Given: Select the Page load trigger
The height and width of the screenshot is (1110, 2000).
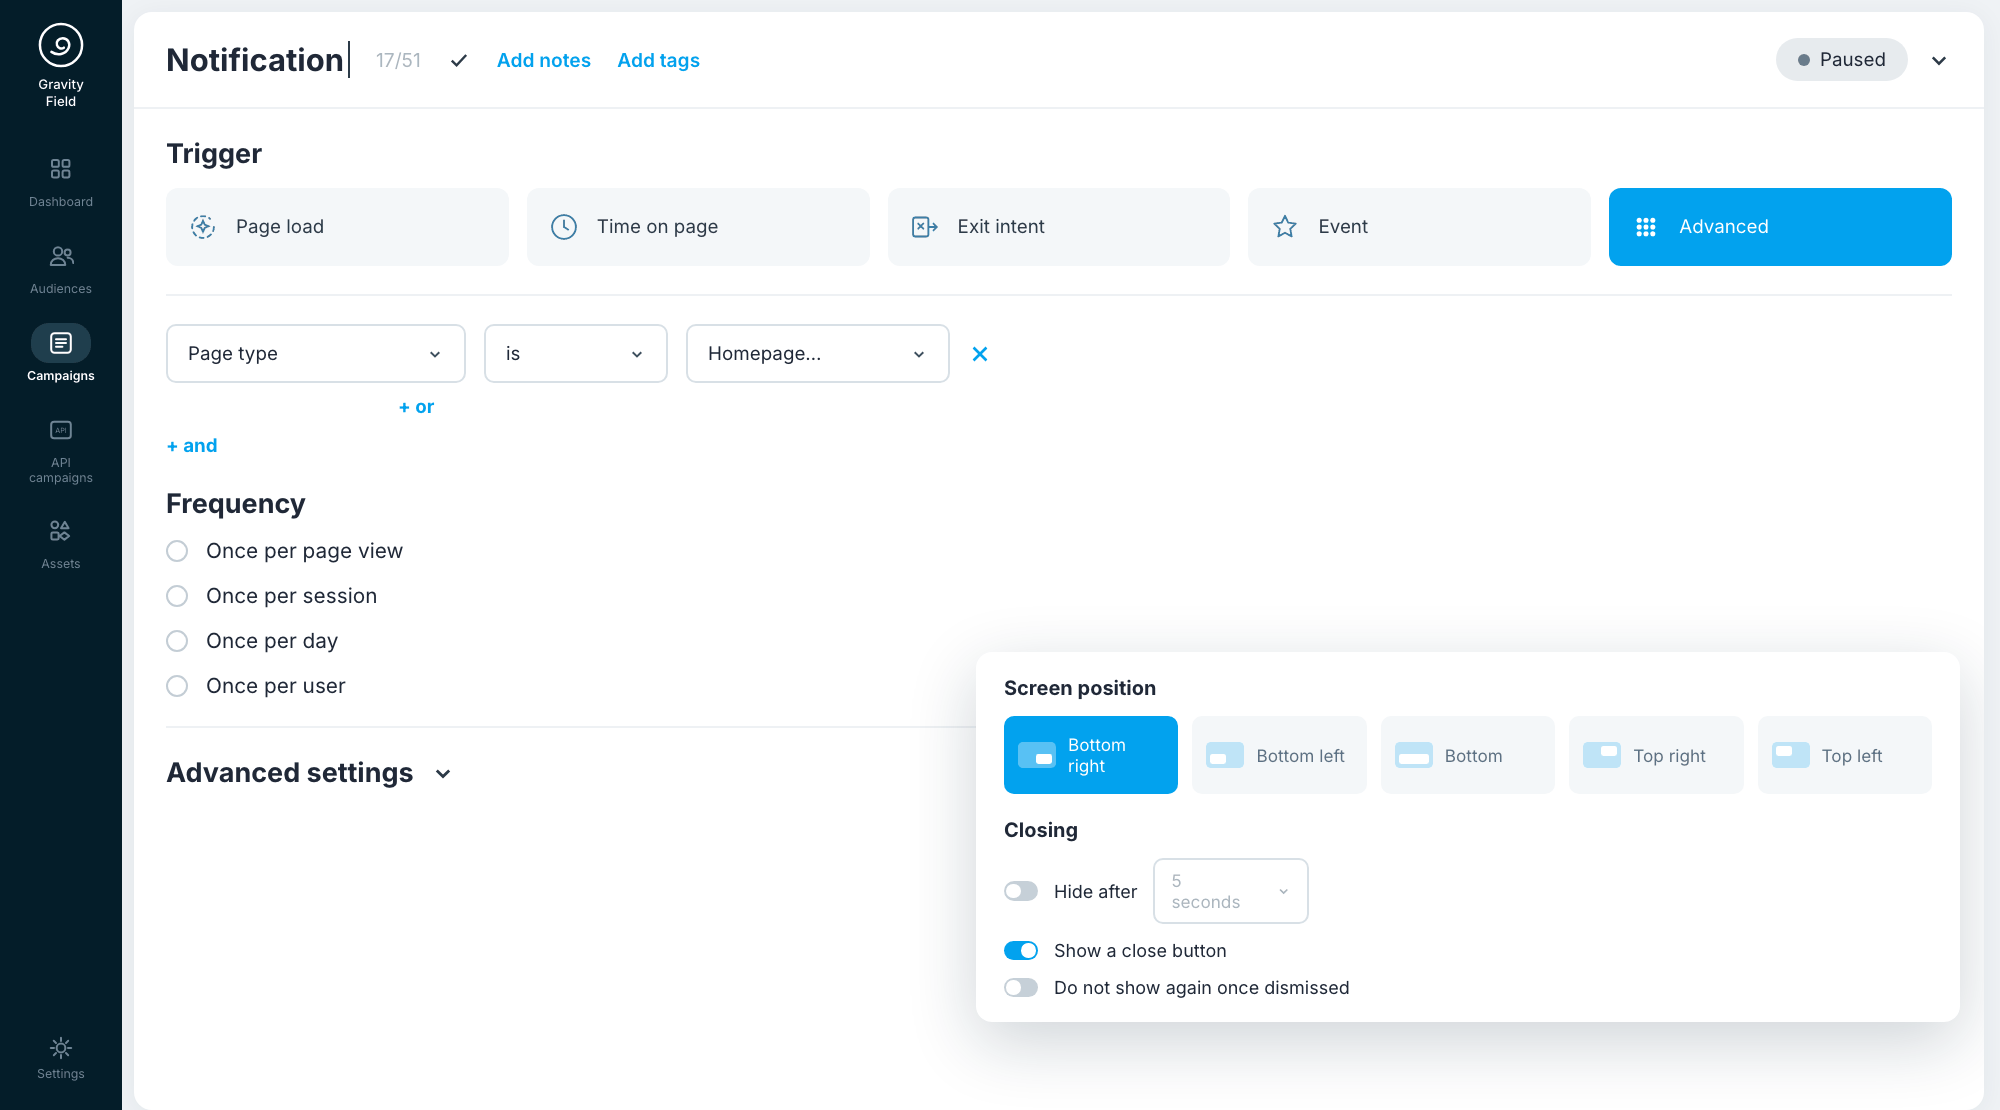Looking at the screenshot, I should [x=337, y=227].
